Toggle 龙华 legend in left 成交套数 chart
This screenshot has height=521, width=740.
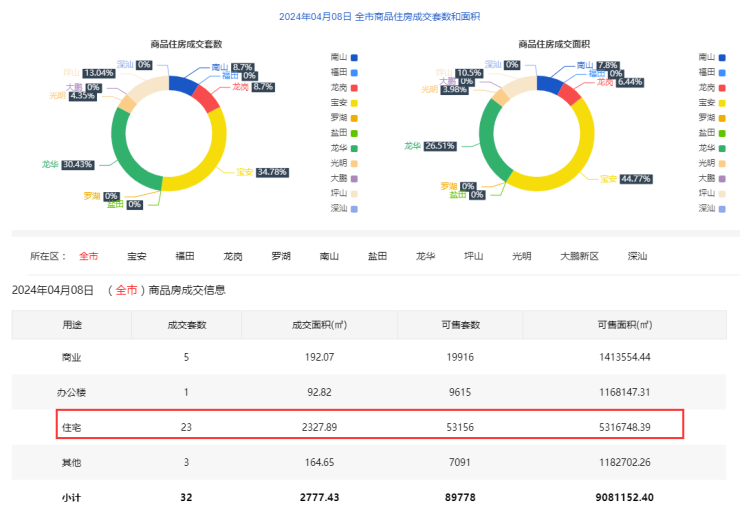(x=343, y=148)
